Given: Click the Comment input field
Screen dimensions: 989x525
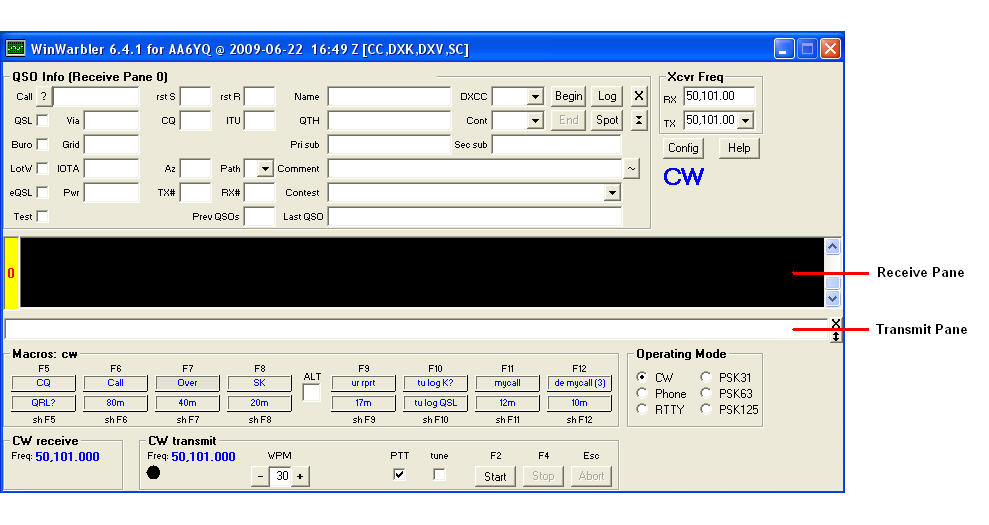Looking at the screenshot, I should coord(474,168).
